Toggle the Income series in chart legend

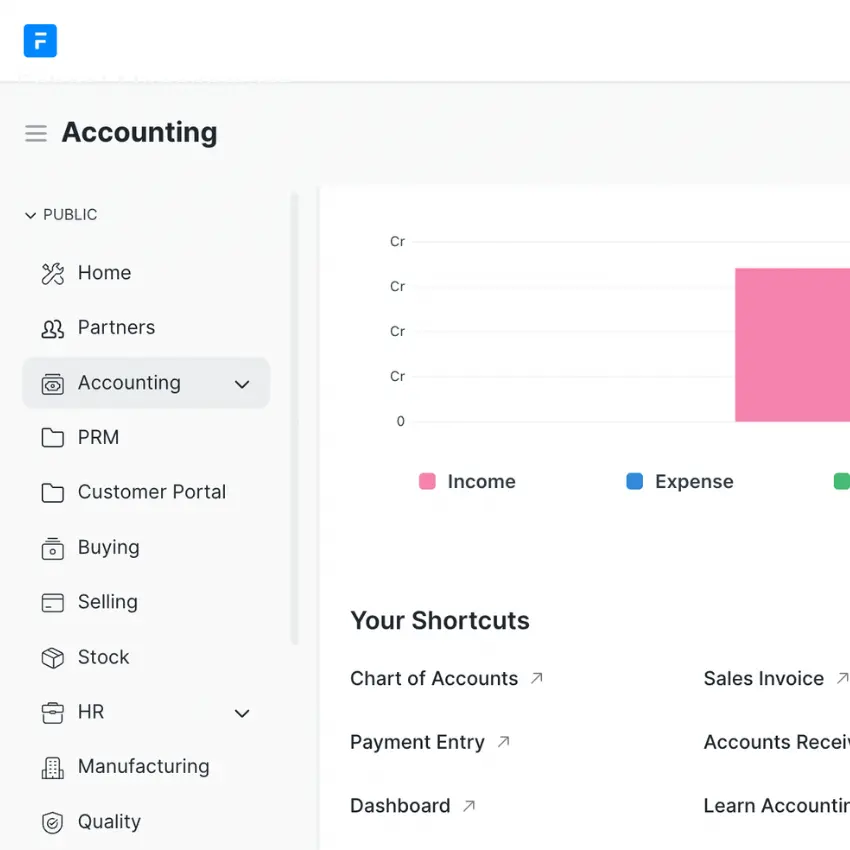[x=467, y=482]
